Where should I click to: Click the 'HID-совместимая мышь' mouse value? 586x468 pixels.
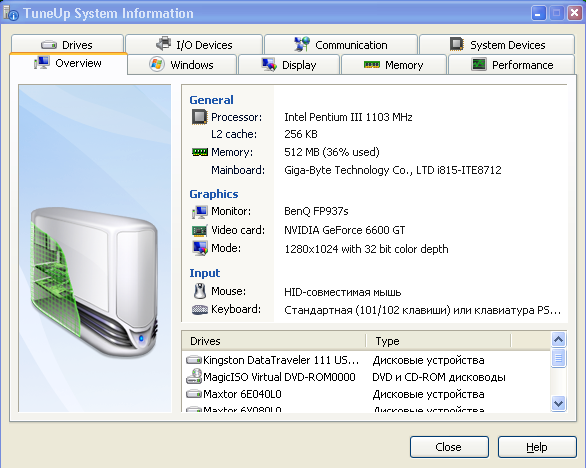click(x=342, y=292)
